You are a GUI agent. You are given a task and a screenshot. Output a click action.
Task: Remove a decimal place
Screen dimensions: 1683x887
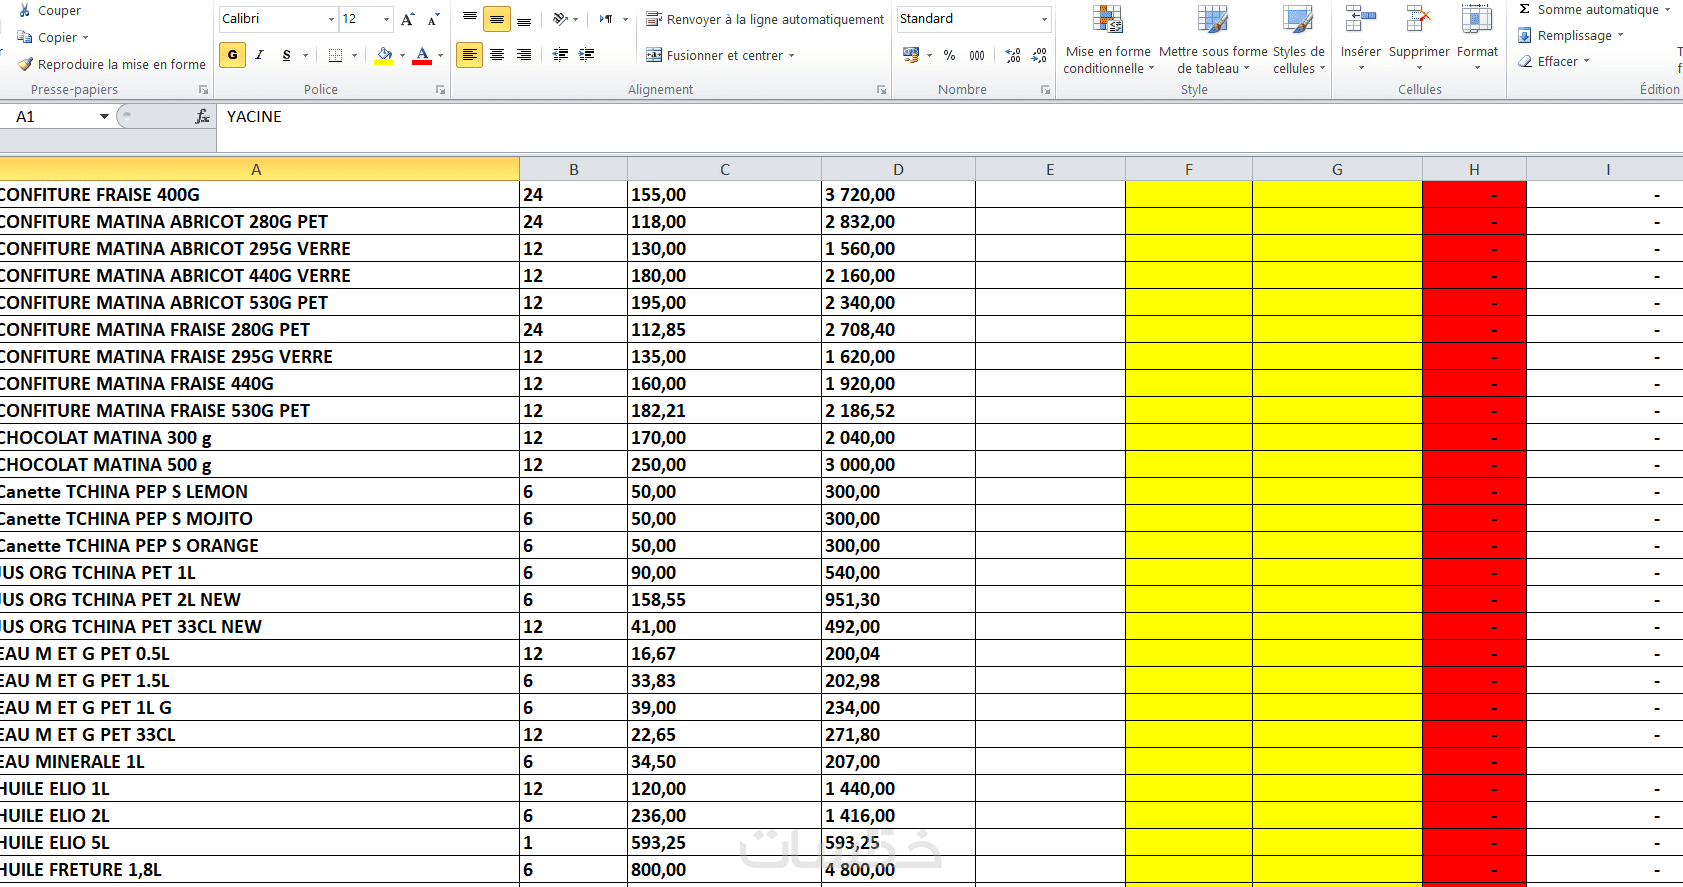tap(1040, 55)
